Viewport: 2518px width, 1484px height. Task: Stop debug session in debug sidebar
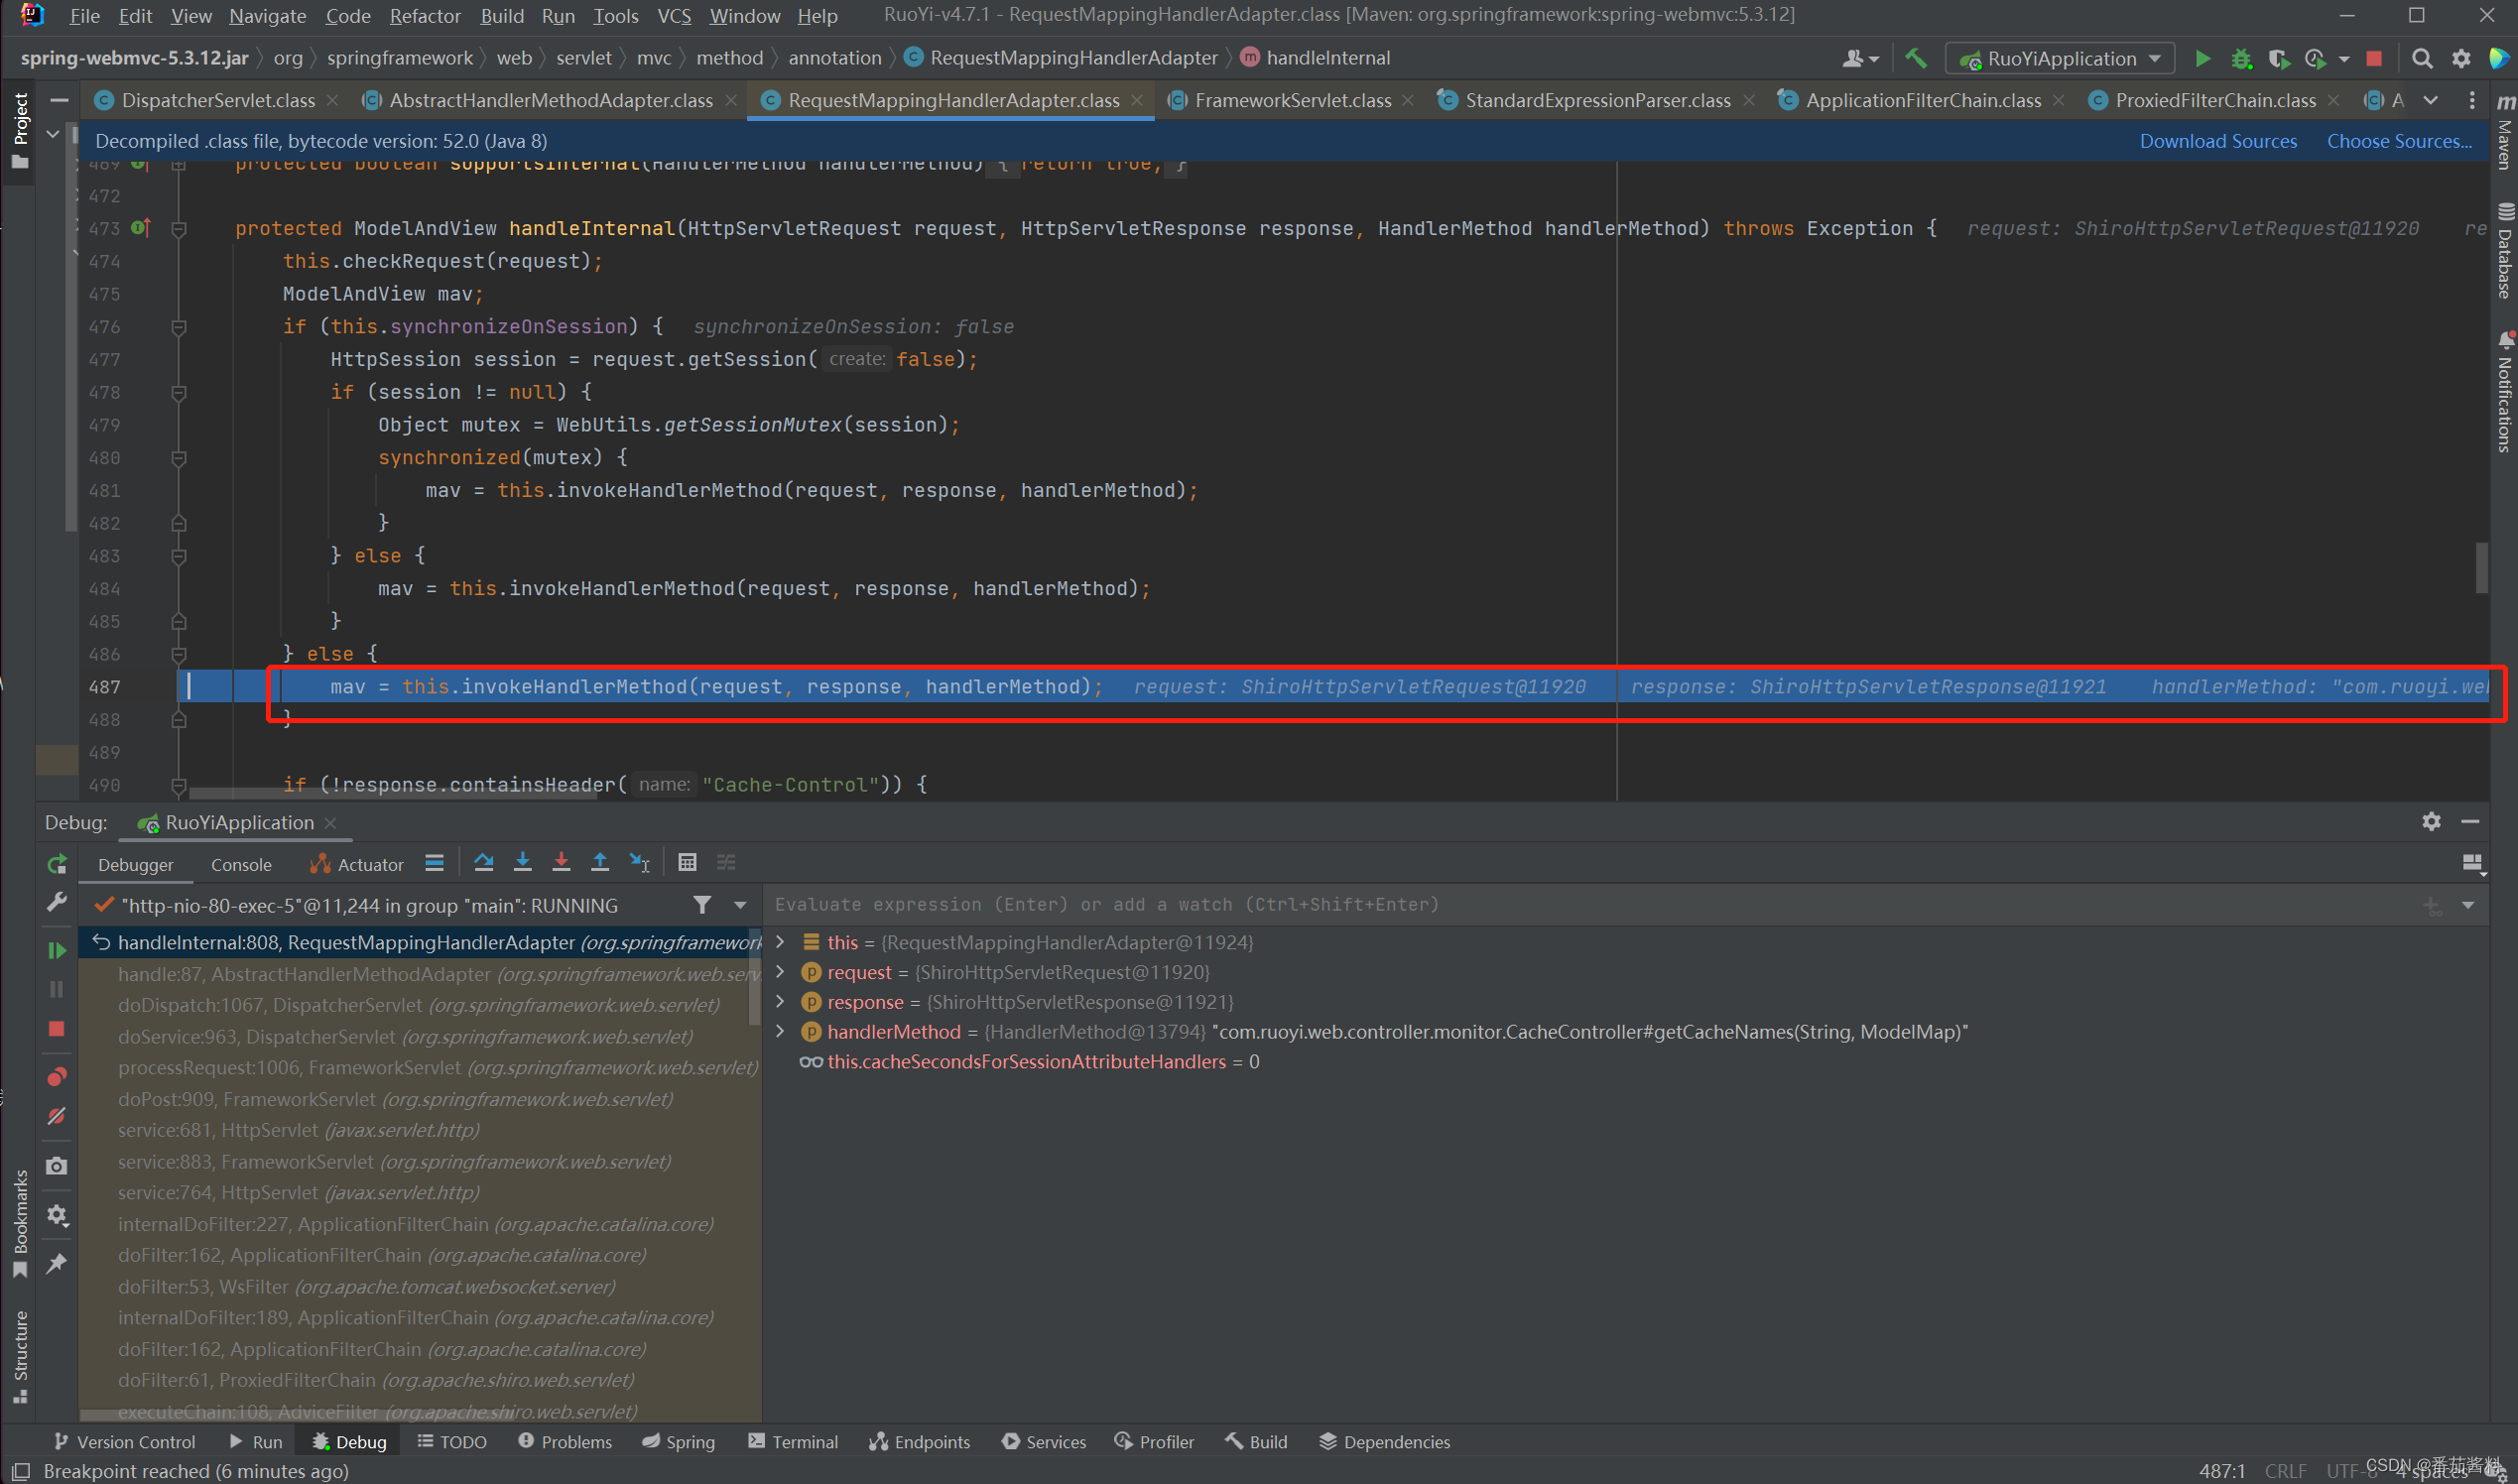tap(57, 1029)
